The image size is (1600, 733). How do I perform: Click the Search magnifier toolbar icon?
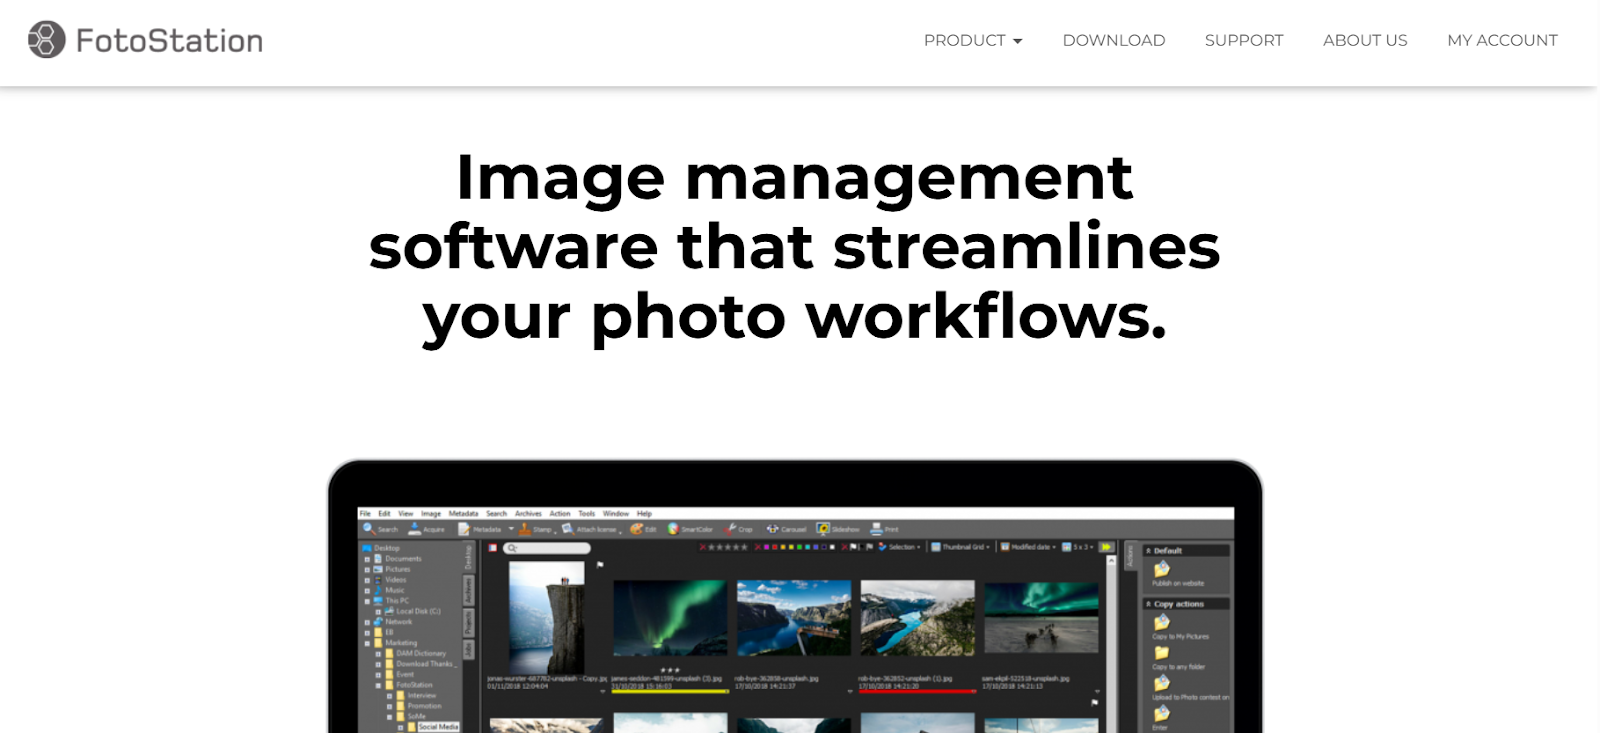tap(369, 528)
